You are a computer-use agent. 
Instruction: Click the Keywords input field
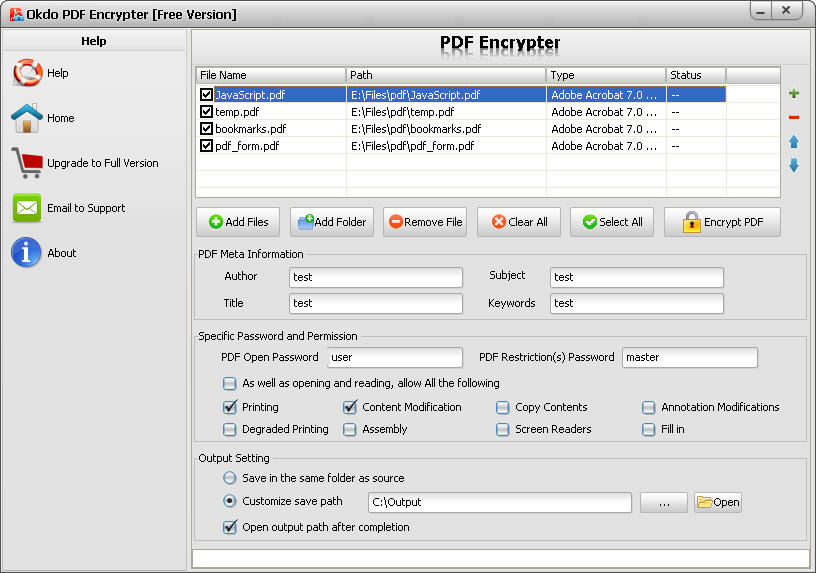click(636, 303)
